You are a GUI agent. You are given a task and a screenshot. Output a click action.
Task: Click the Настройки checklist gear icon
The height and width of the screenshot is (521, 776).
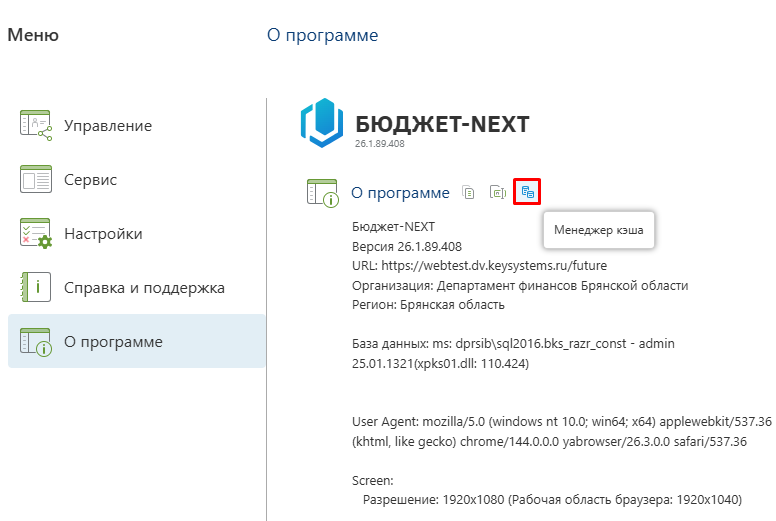pos(36,234)
